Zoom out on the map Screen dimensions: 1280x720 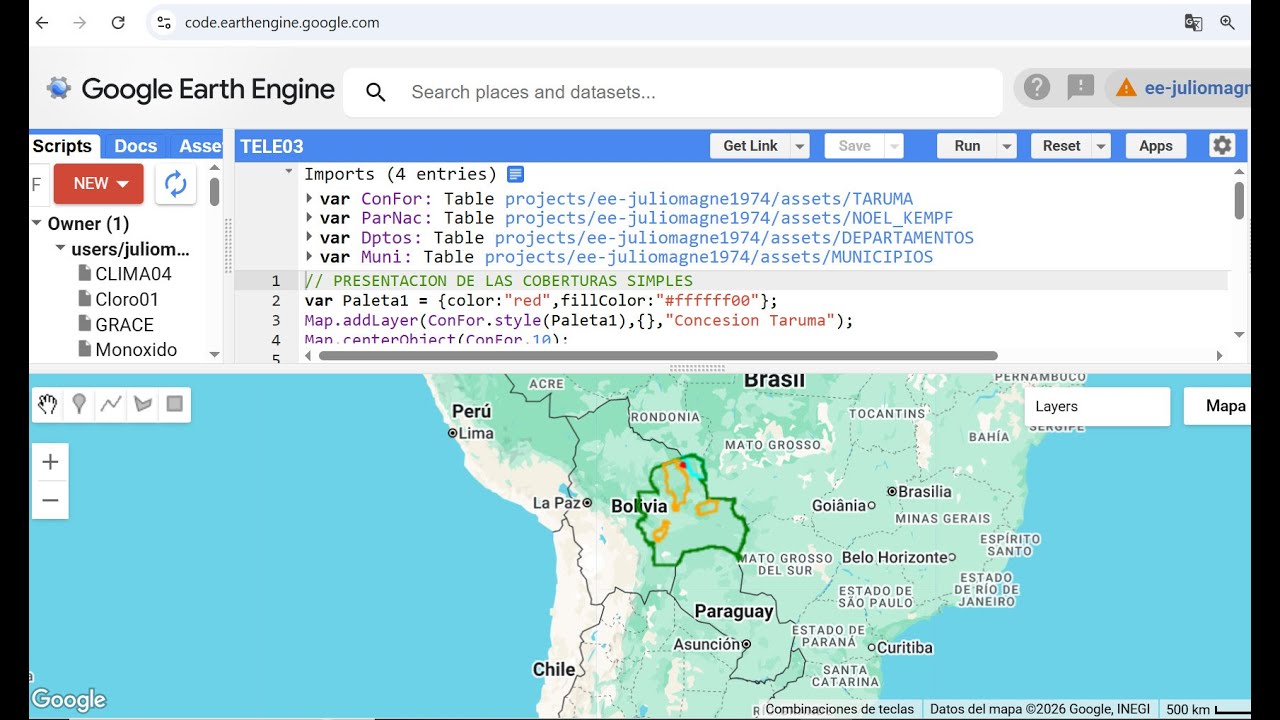[50, 500]
